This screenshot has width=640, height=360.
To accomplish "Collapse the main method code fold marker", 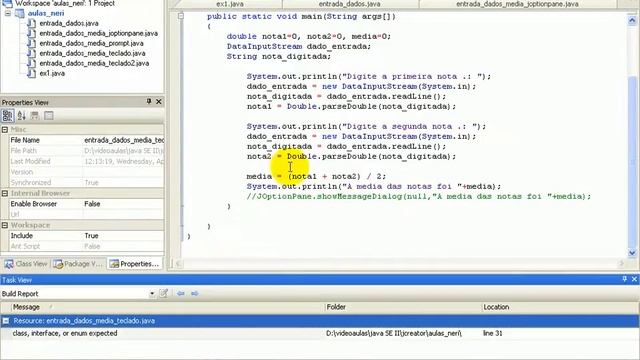I will [180, 16].
